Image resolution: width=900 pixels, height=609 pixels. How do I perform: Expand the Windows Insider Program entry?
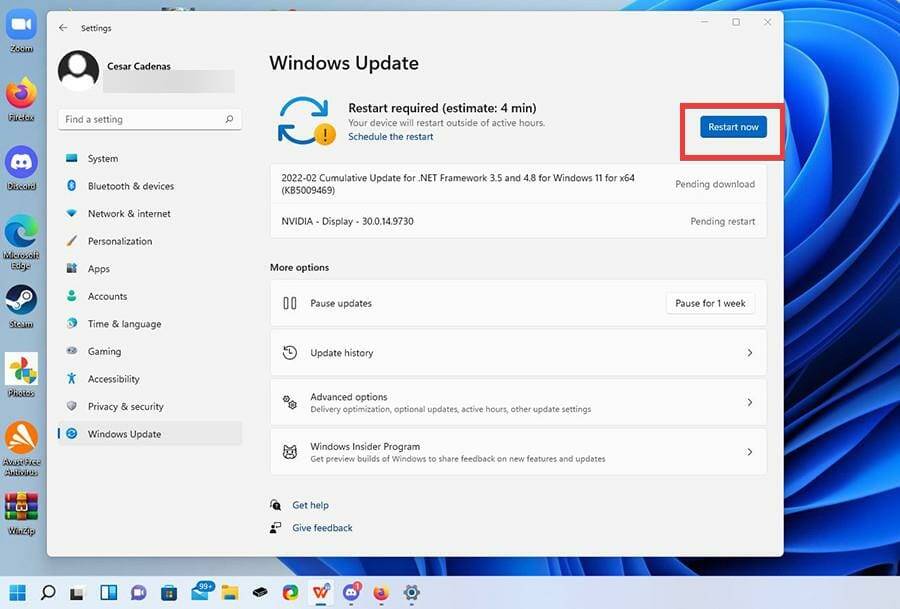click(518, 451)
